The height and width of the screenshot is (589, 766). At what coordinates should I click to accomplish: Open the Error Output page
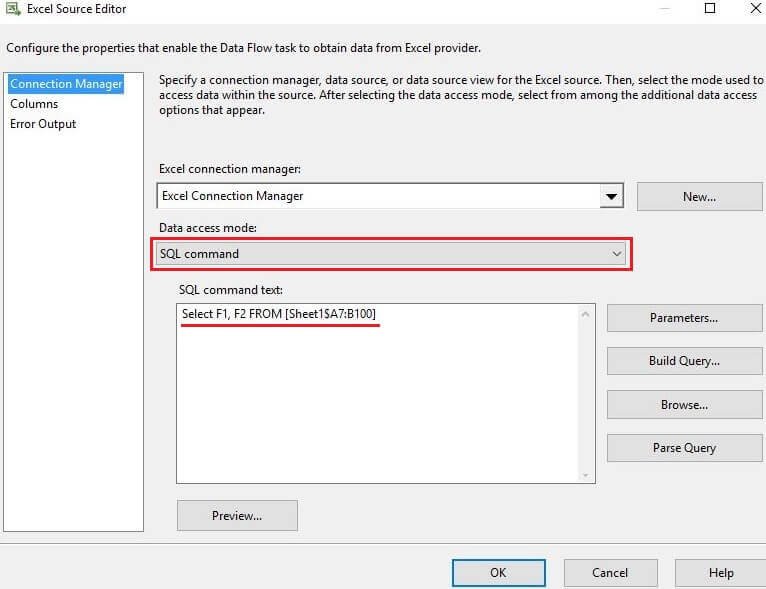43,124
